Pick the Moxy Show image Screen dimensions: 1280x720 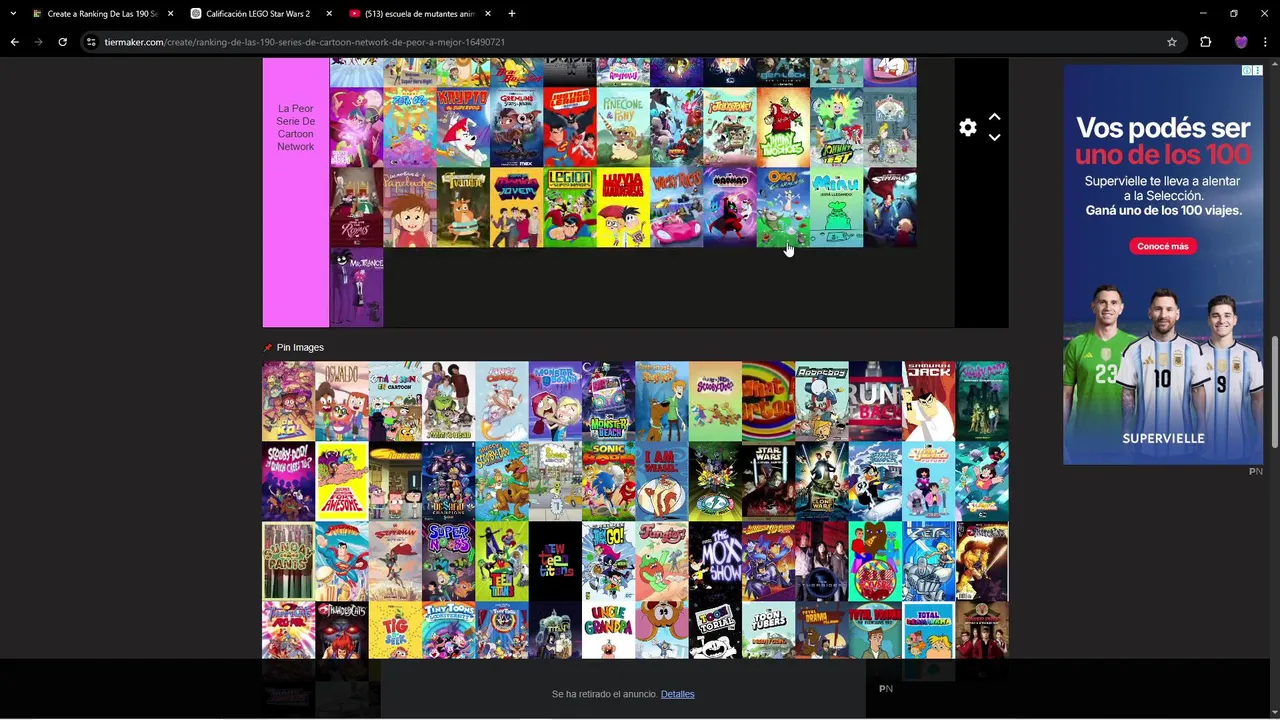coord(715,561)
